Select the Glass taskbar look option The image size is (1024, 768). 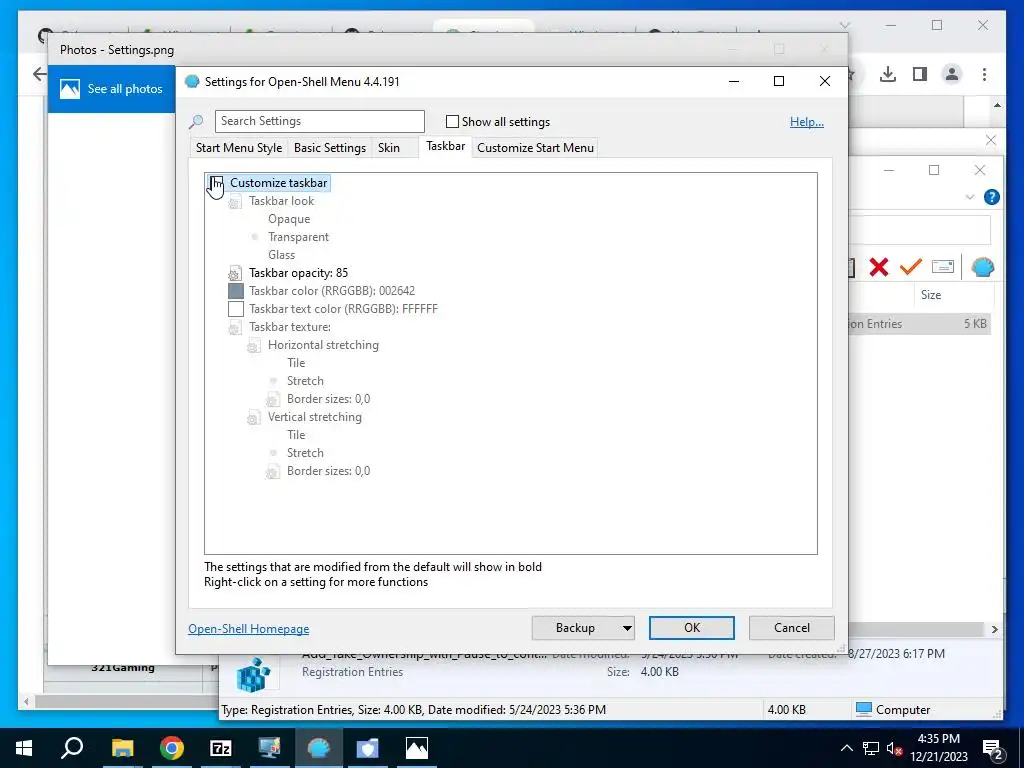coord(281,255)
